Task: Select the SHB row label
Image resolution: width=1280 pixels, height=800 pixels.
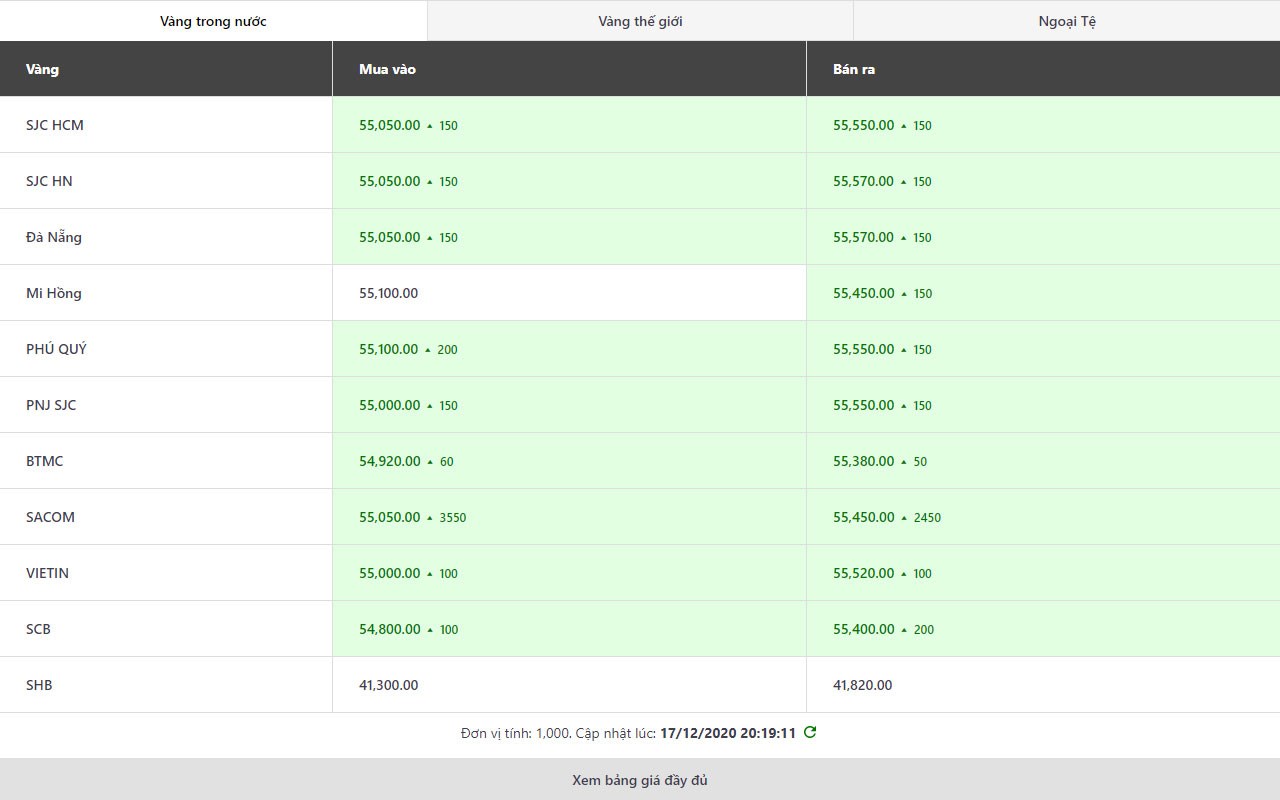Action: pos(39,685)
